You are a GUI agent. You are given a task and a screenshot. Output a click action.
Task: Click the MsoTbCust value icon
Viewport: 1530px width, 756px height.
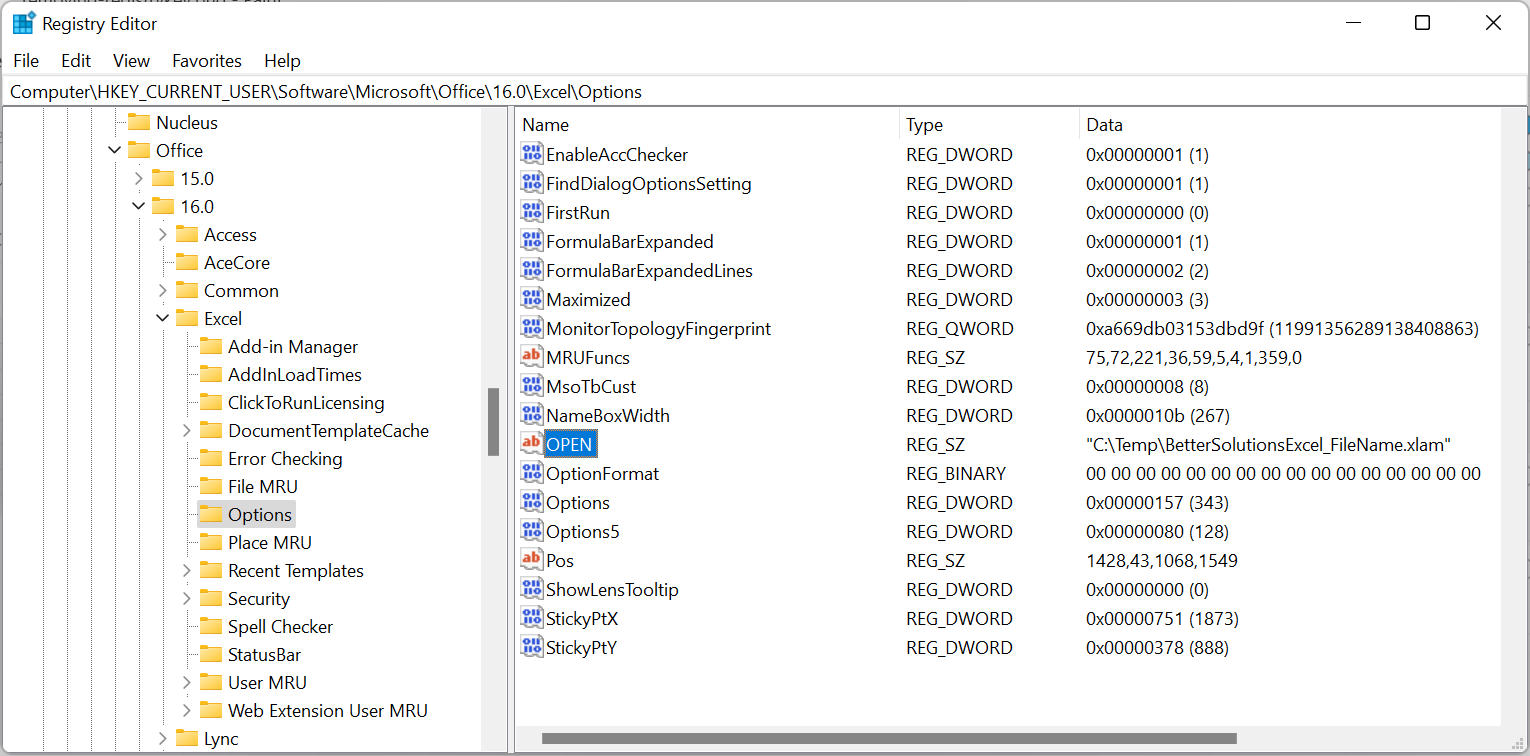pos(532,386)
